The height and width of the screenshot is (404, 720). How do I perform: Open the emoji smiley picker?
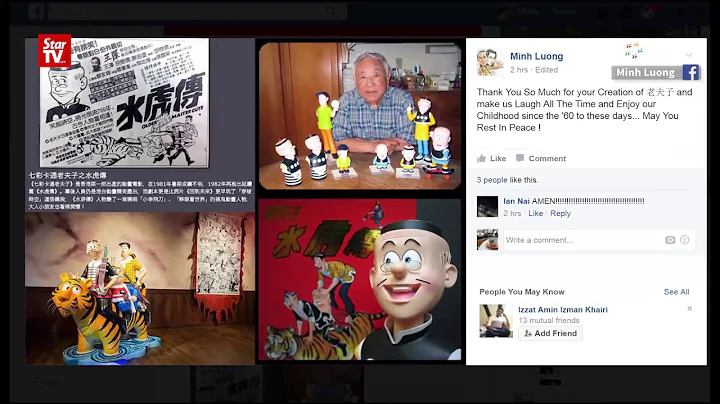pyautogui.click(x=685, y=240)
